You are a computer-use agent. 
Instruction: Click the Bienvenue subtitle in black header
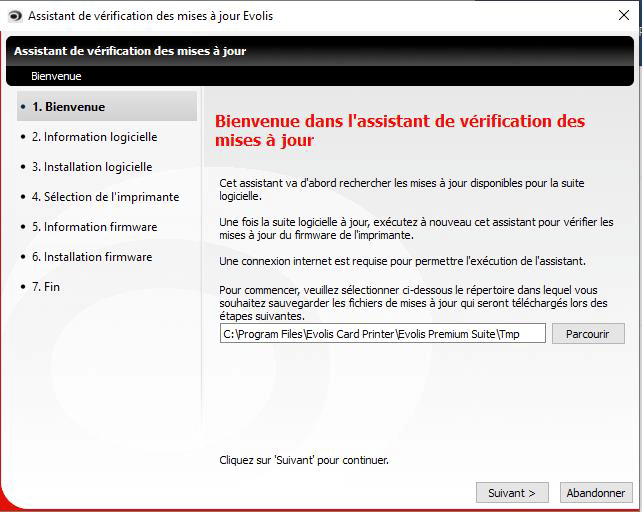pos(56,76)
